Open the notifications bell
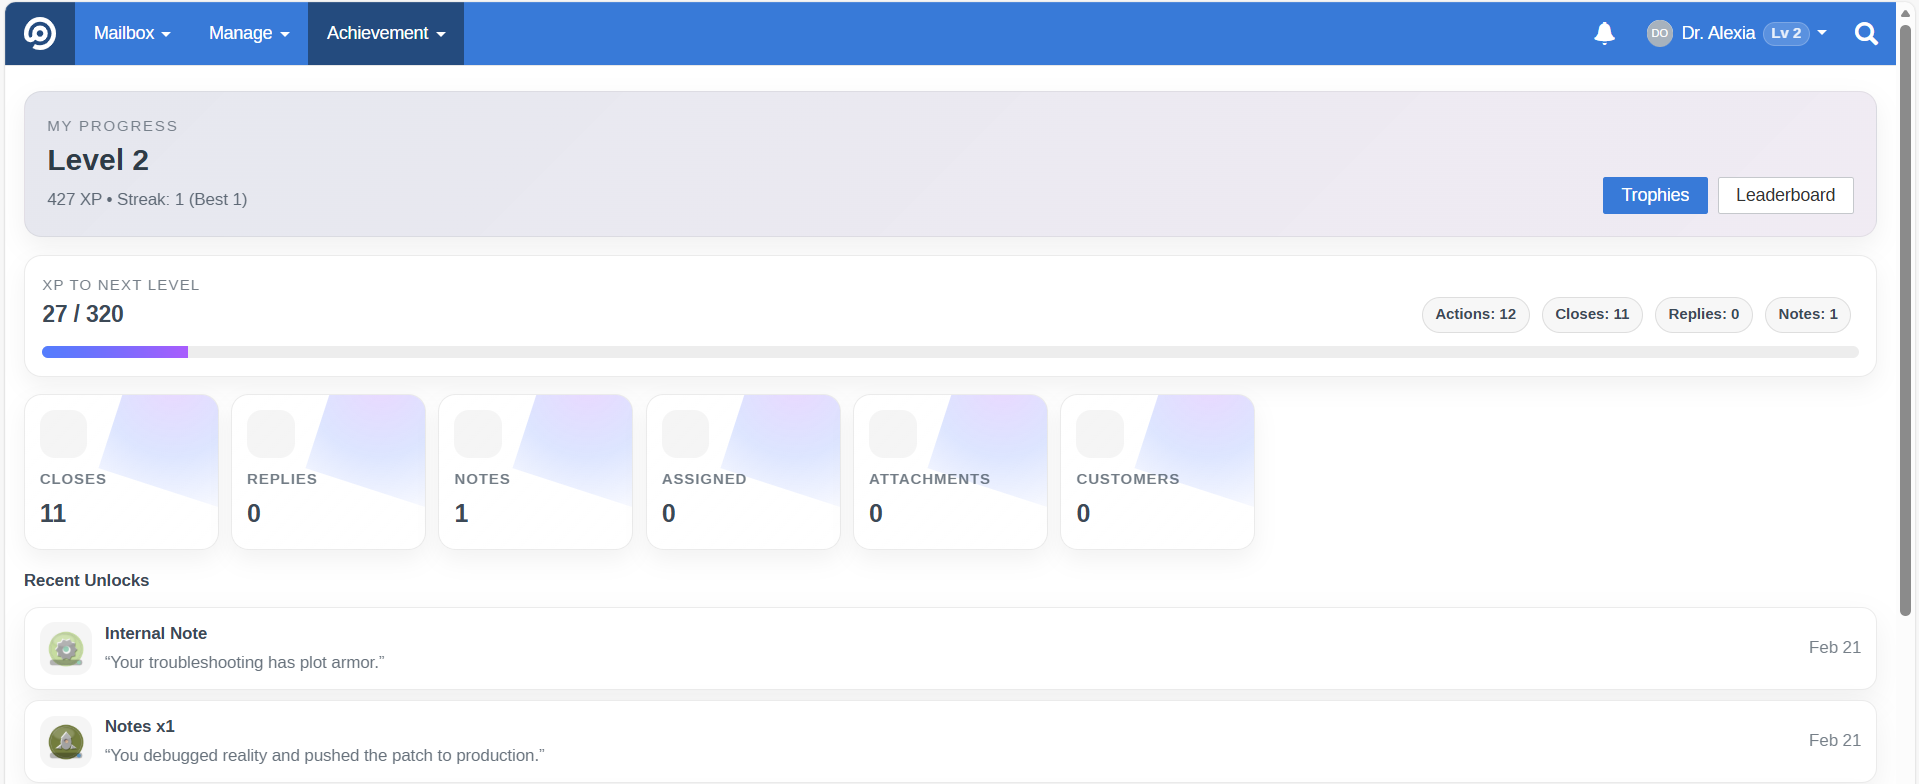This screenshot has height=784, width=1919. (x=1604, y=33)
